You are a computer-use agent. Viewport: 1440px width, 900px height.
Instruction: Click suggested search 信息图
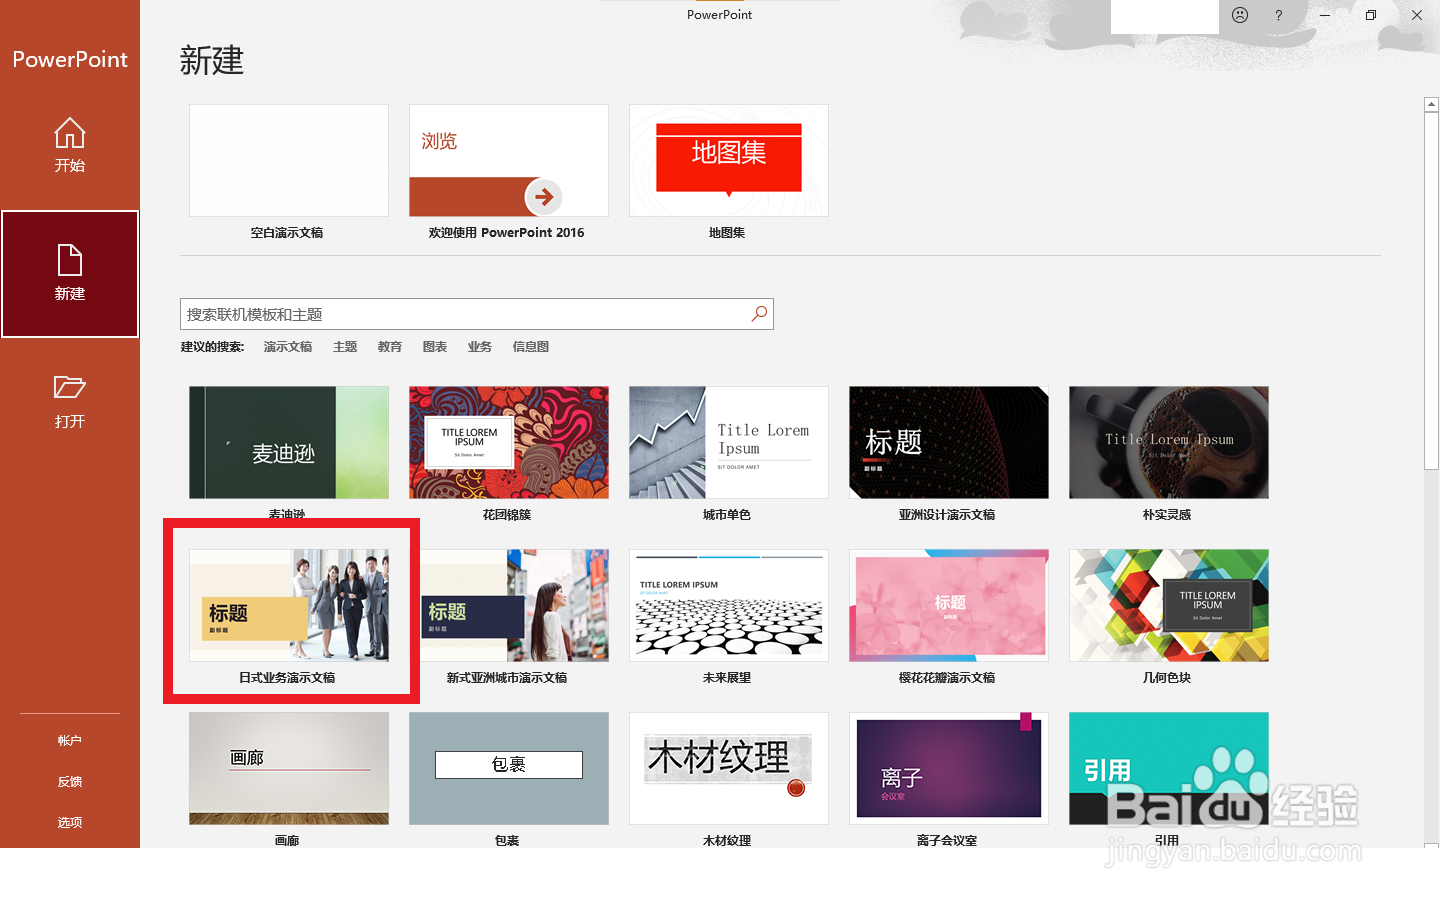pos(531,347)
